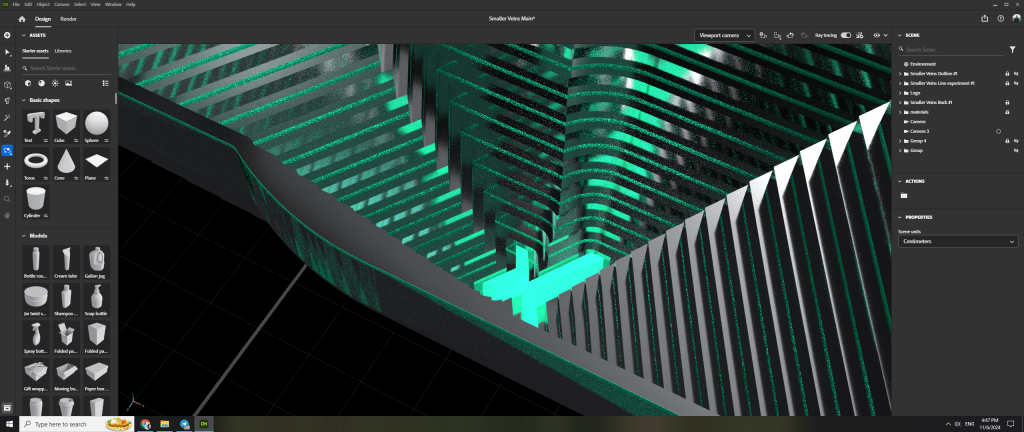1024x432 pixels.
Task: Open the Share icon at top right
Action: click(x=986, y=18)
